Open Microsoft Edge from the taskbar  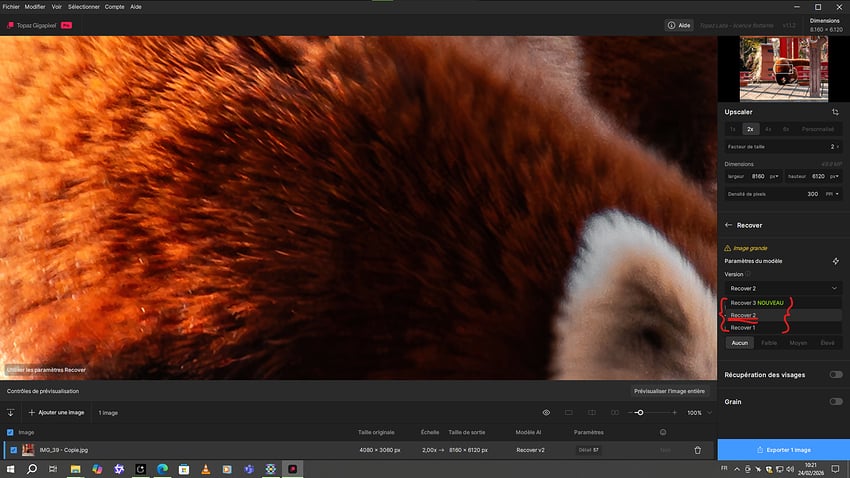pos(163,468)
